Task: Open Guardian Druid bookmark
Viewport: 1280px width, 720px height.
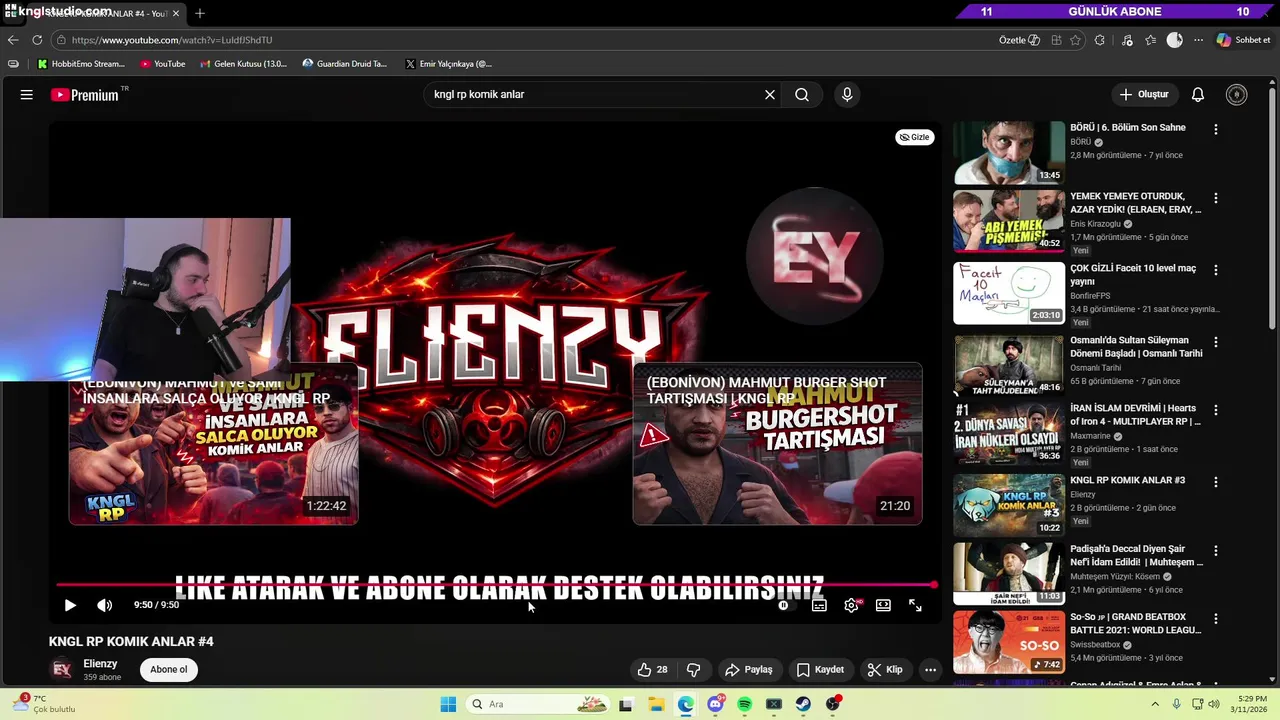Action: [345, 64]
